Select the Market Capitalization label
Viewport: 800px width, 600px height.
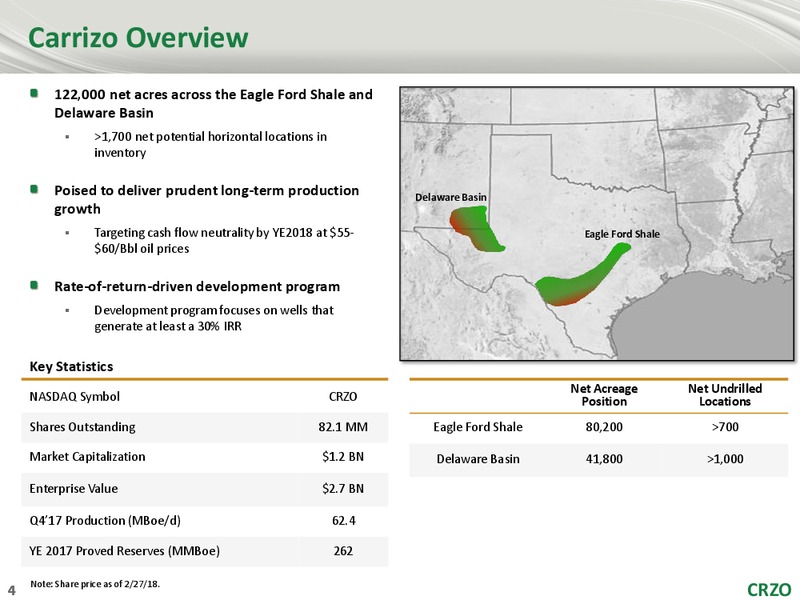87,457
